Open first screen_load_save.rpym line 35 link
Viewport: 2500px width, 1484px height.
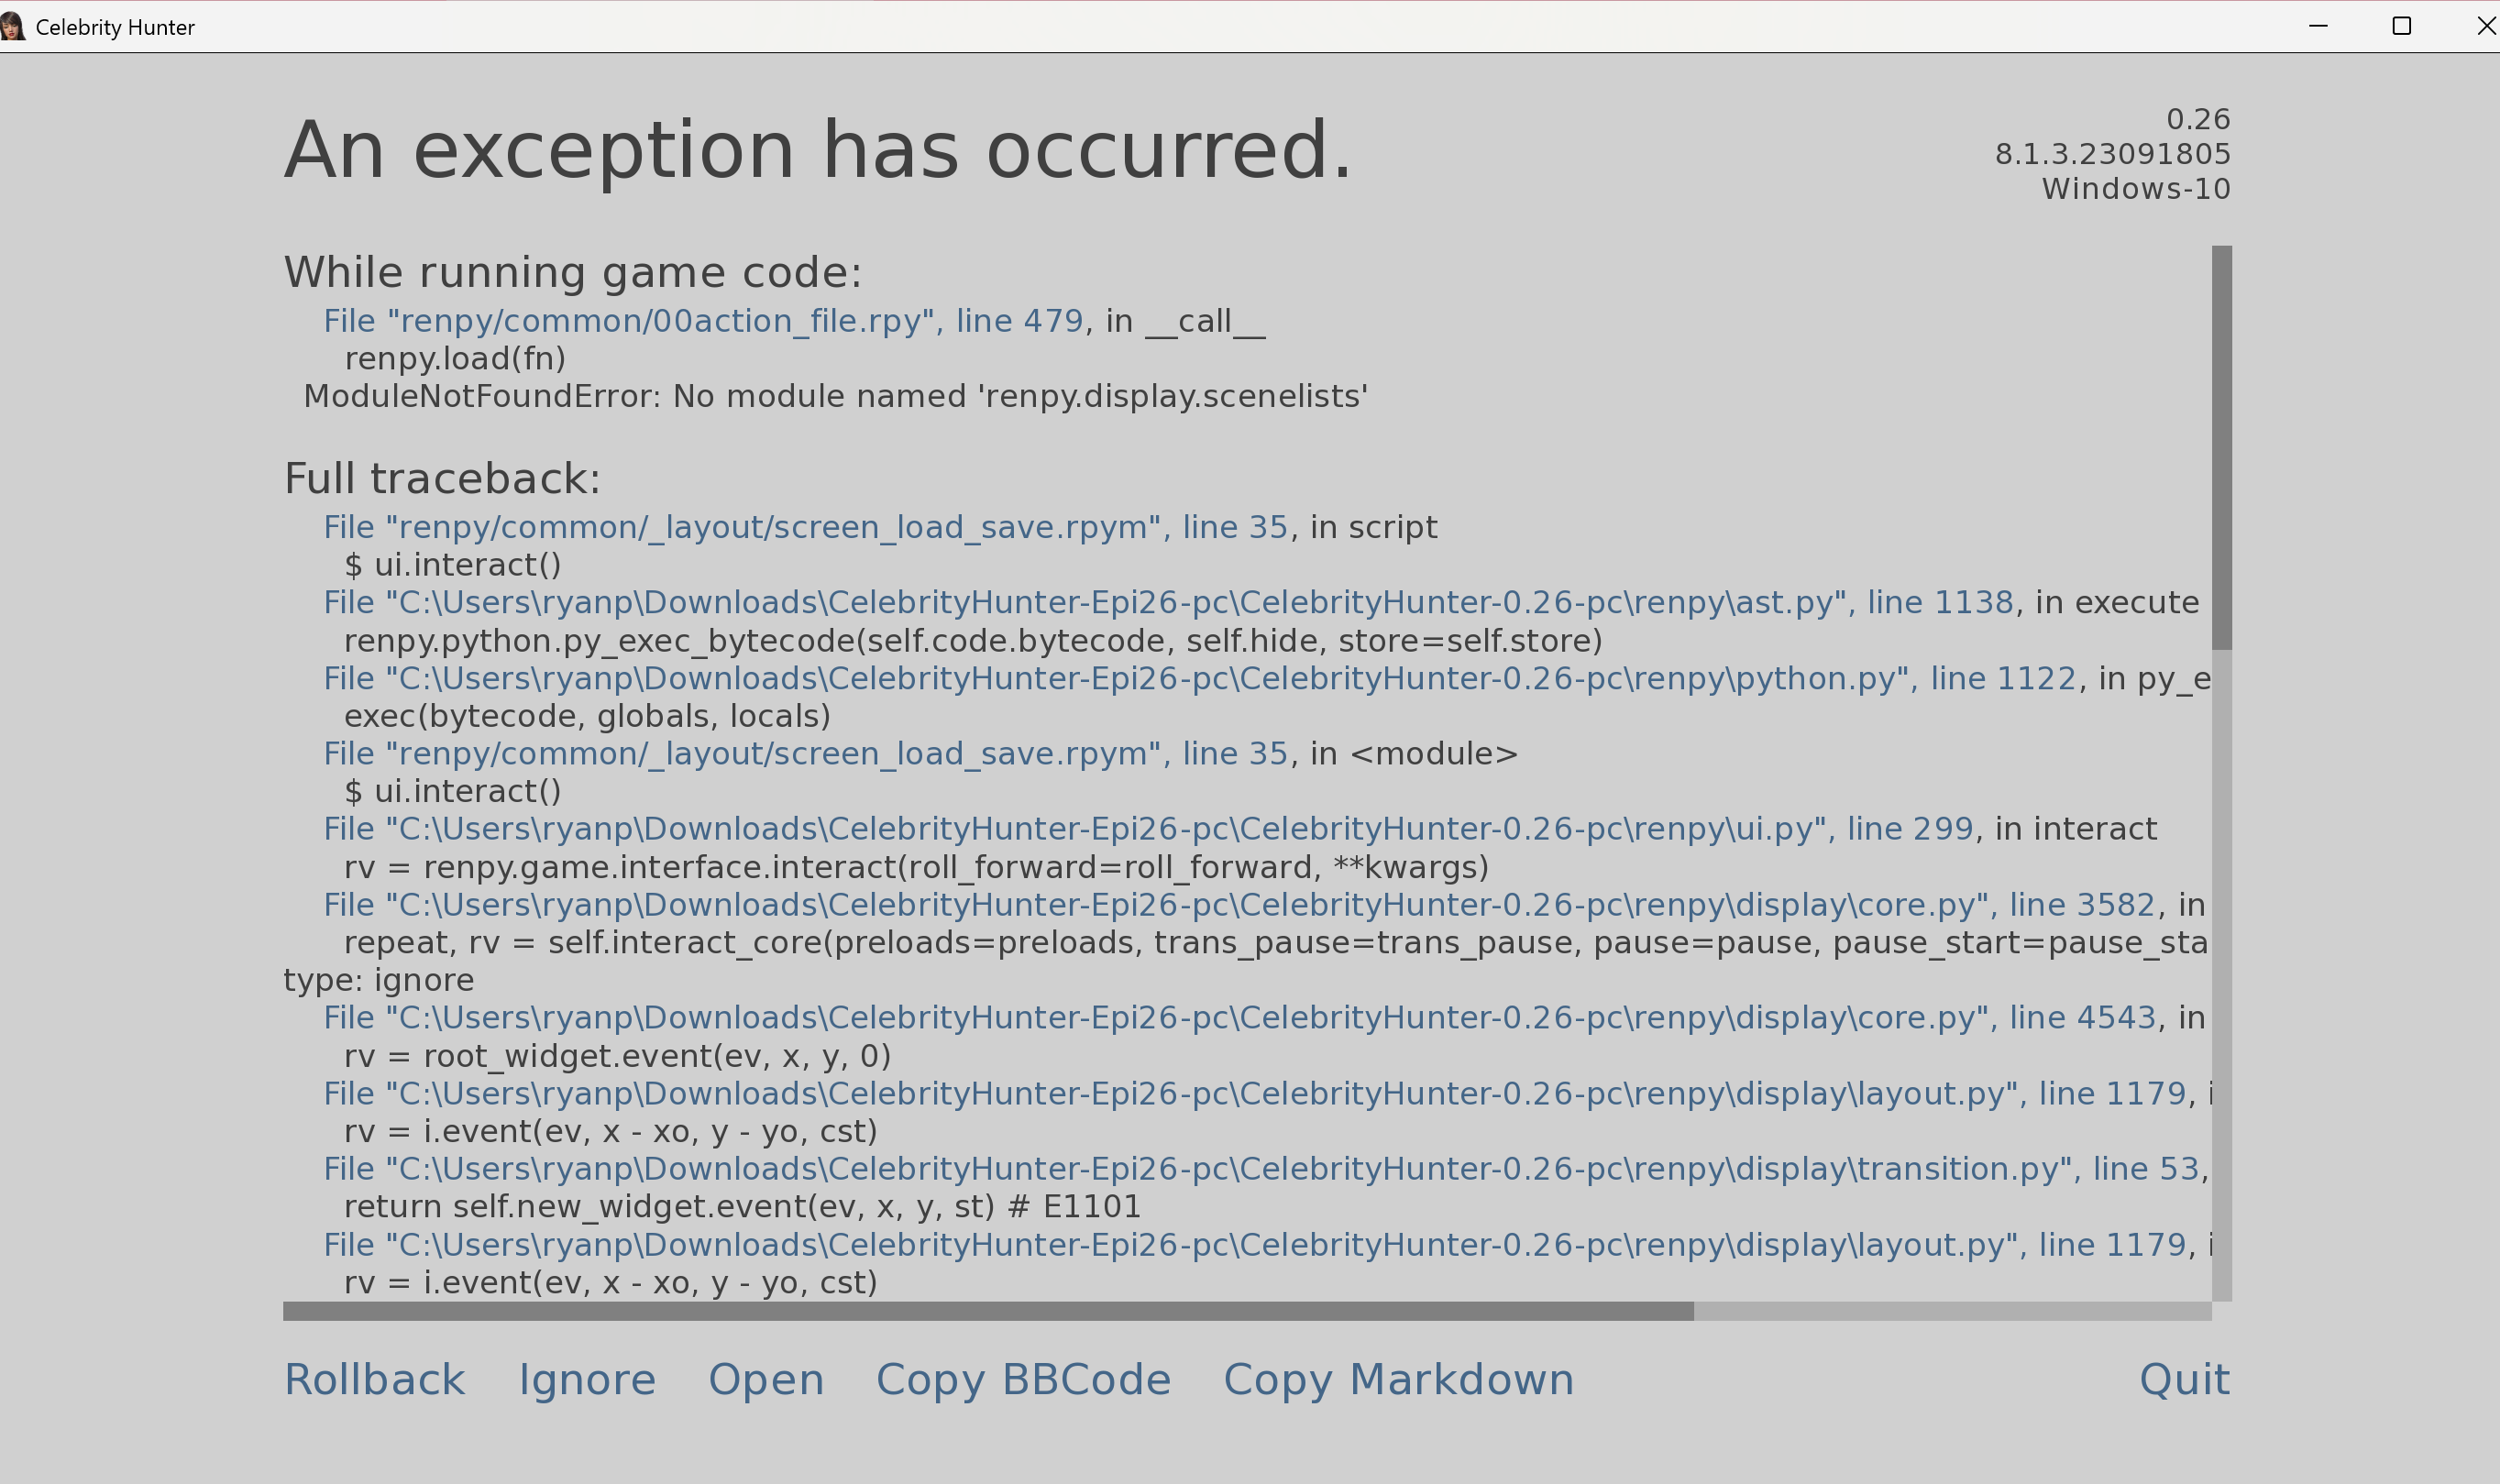(x=805, y=527)
